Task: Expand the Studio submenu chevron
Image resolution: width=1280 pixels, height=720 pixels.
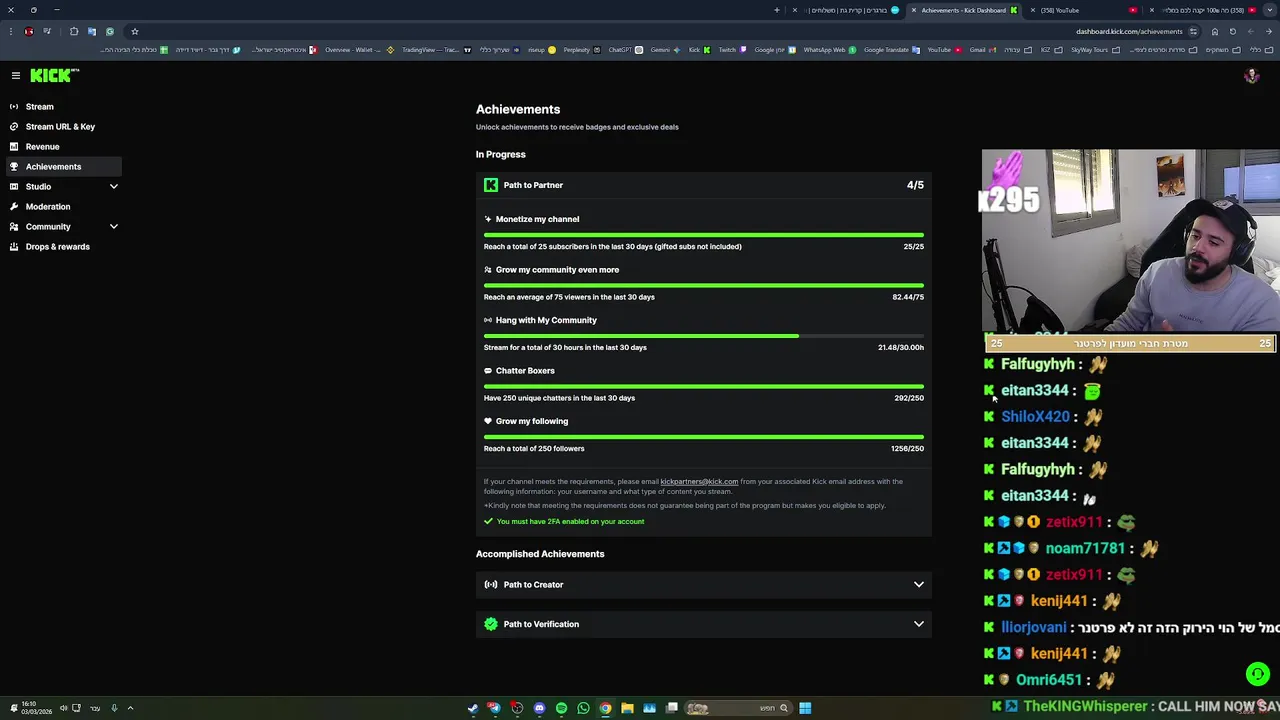Action: 113,186
